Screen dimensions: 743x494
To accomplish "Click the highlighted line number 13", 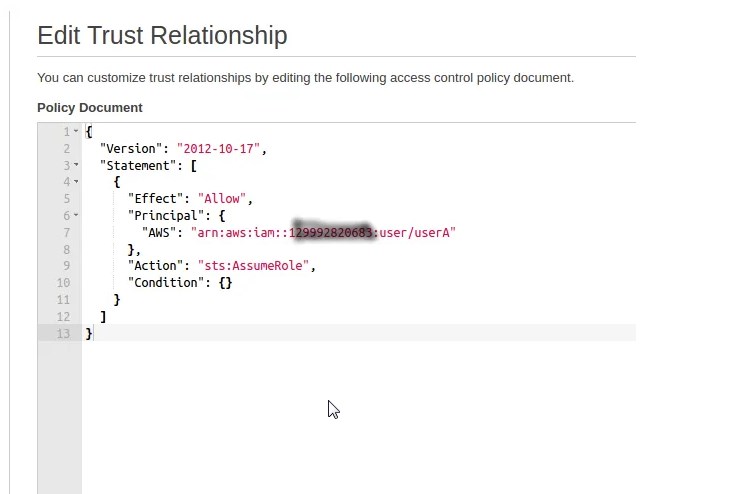I will (63, 333).
